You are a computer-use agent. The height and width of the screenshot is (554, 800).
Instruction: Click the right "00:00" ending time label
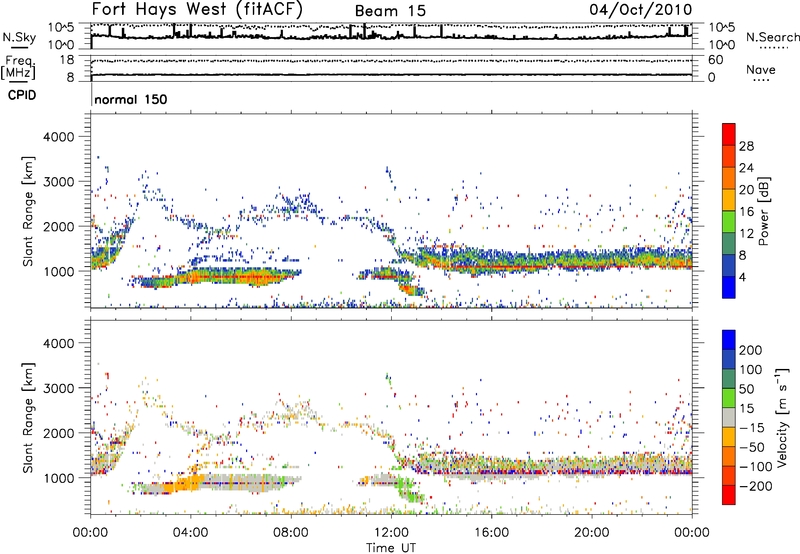point(692,533)
